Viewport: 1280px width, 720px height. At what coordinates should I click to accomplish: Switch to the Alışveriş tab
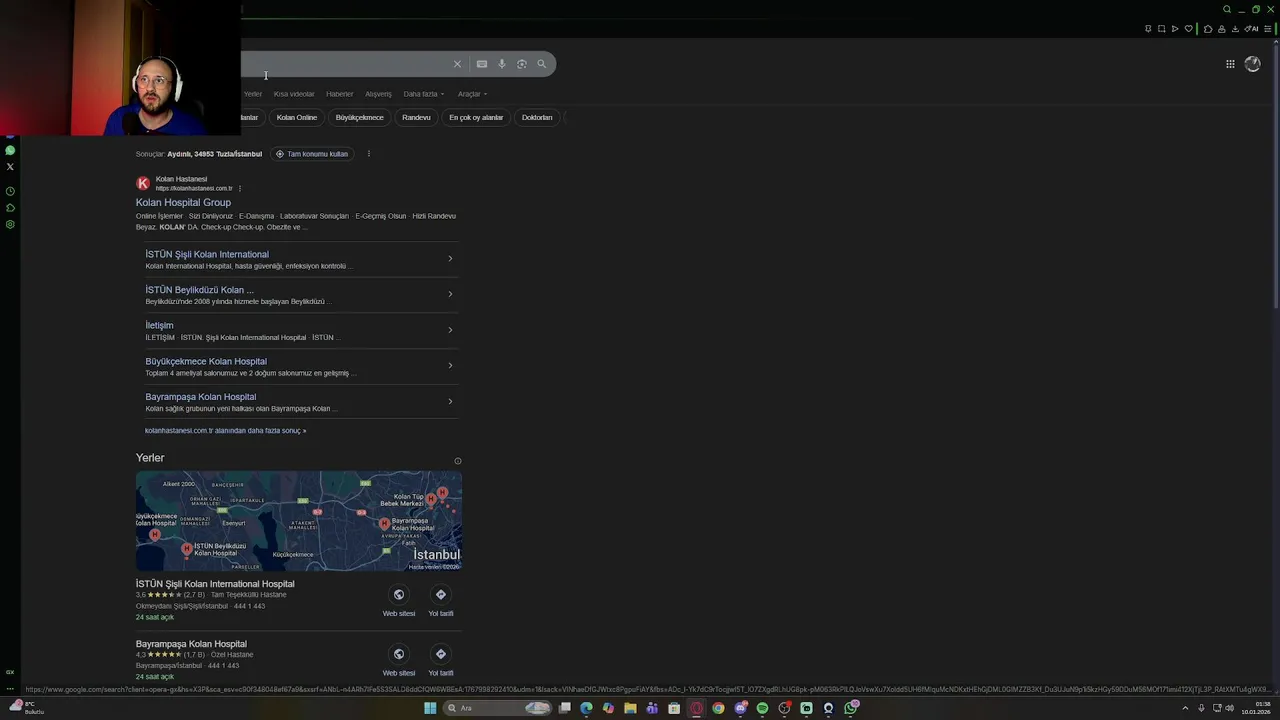[x=379, y=94]
